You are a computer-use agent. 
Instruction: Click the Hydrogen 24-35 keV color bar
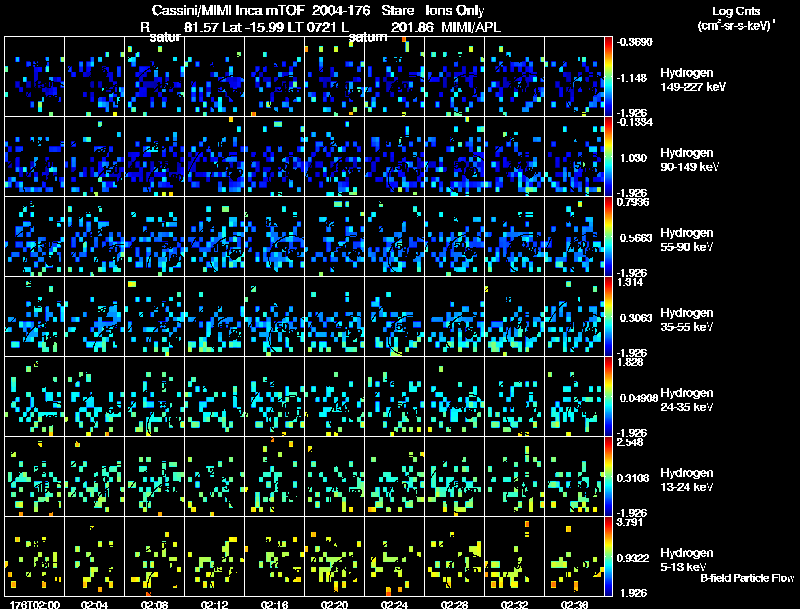point(608,397)
